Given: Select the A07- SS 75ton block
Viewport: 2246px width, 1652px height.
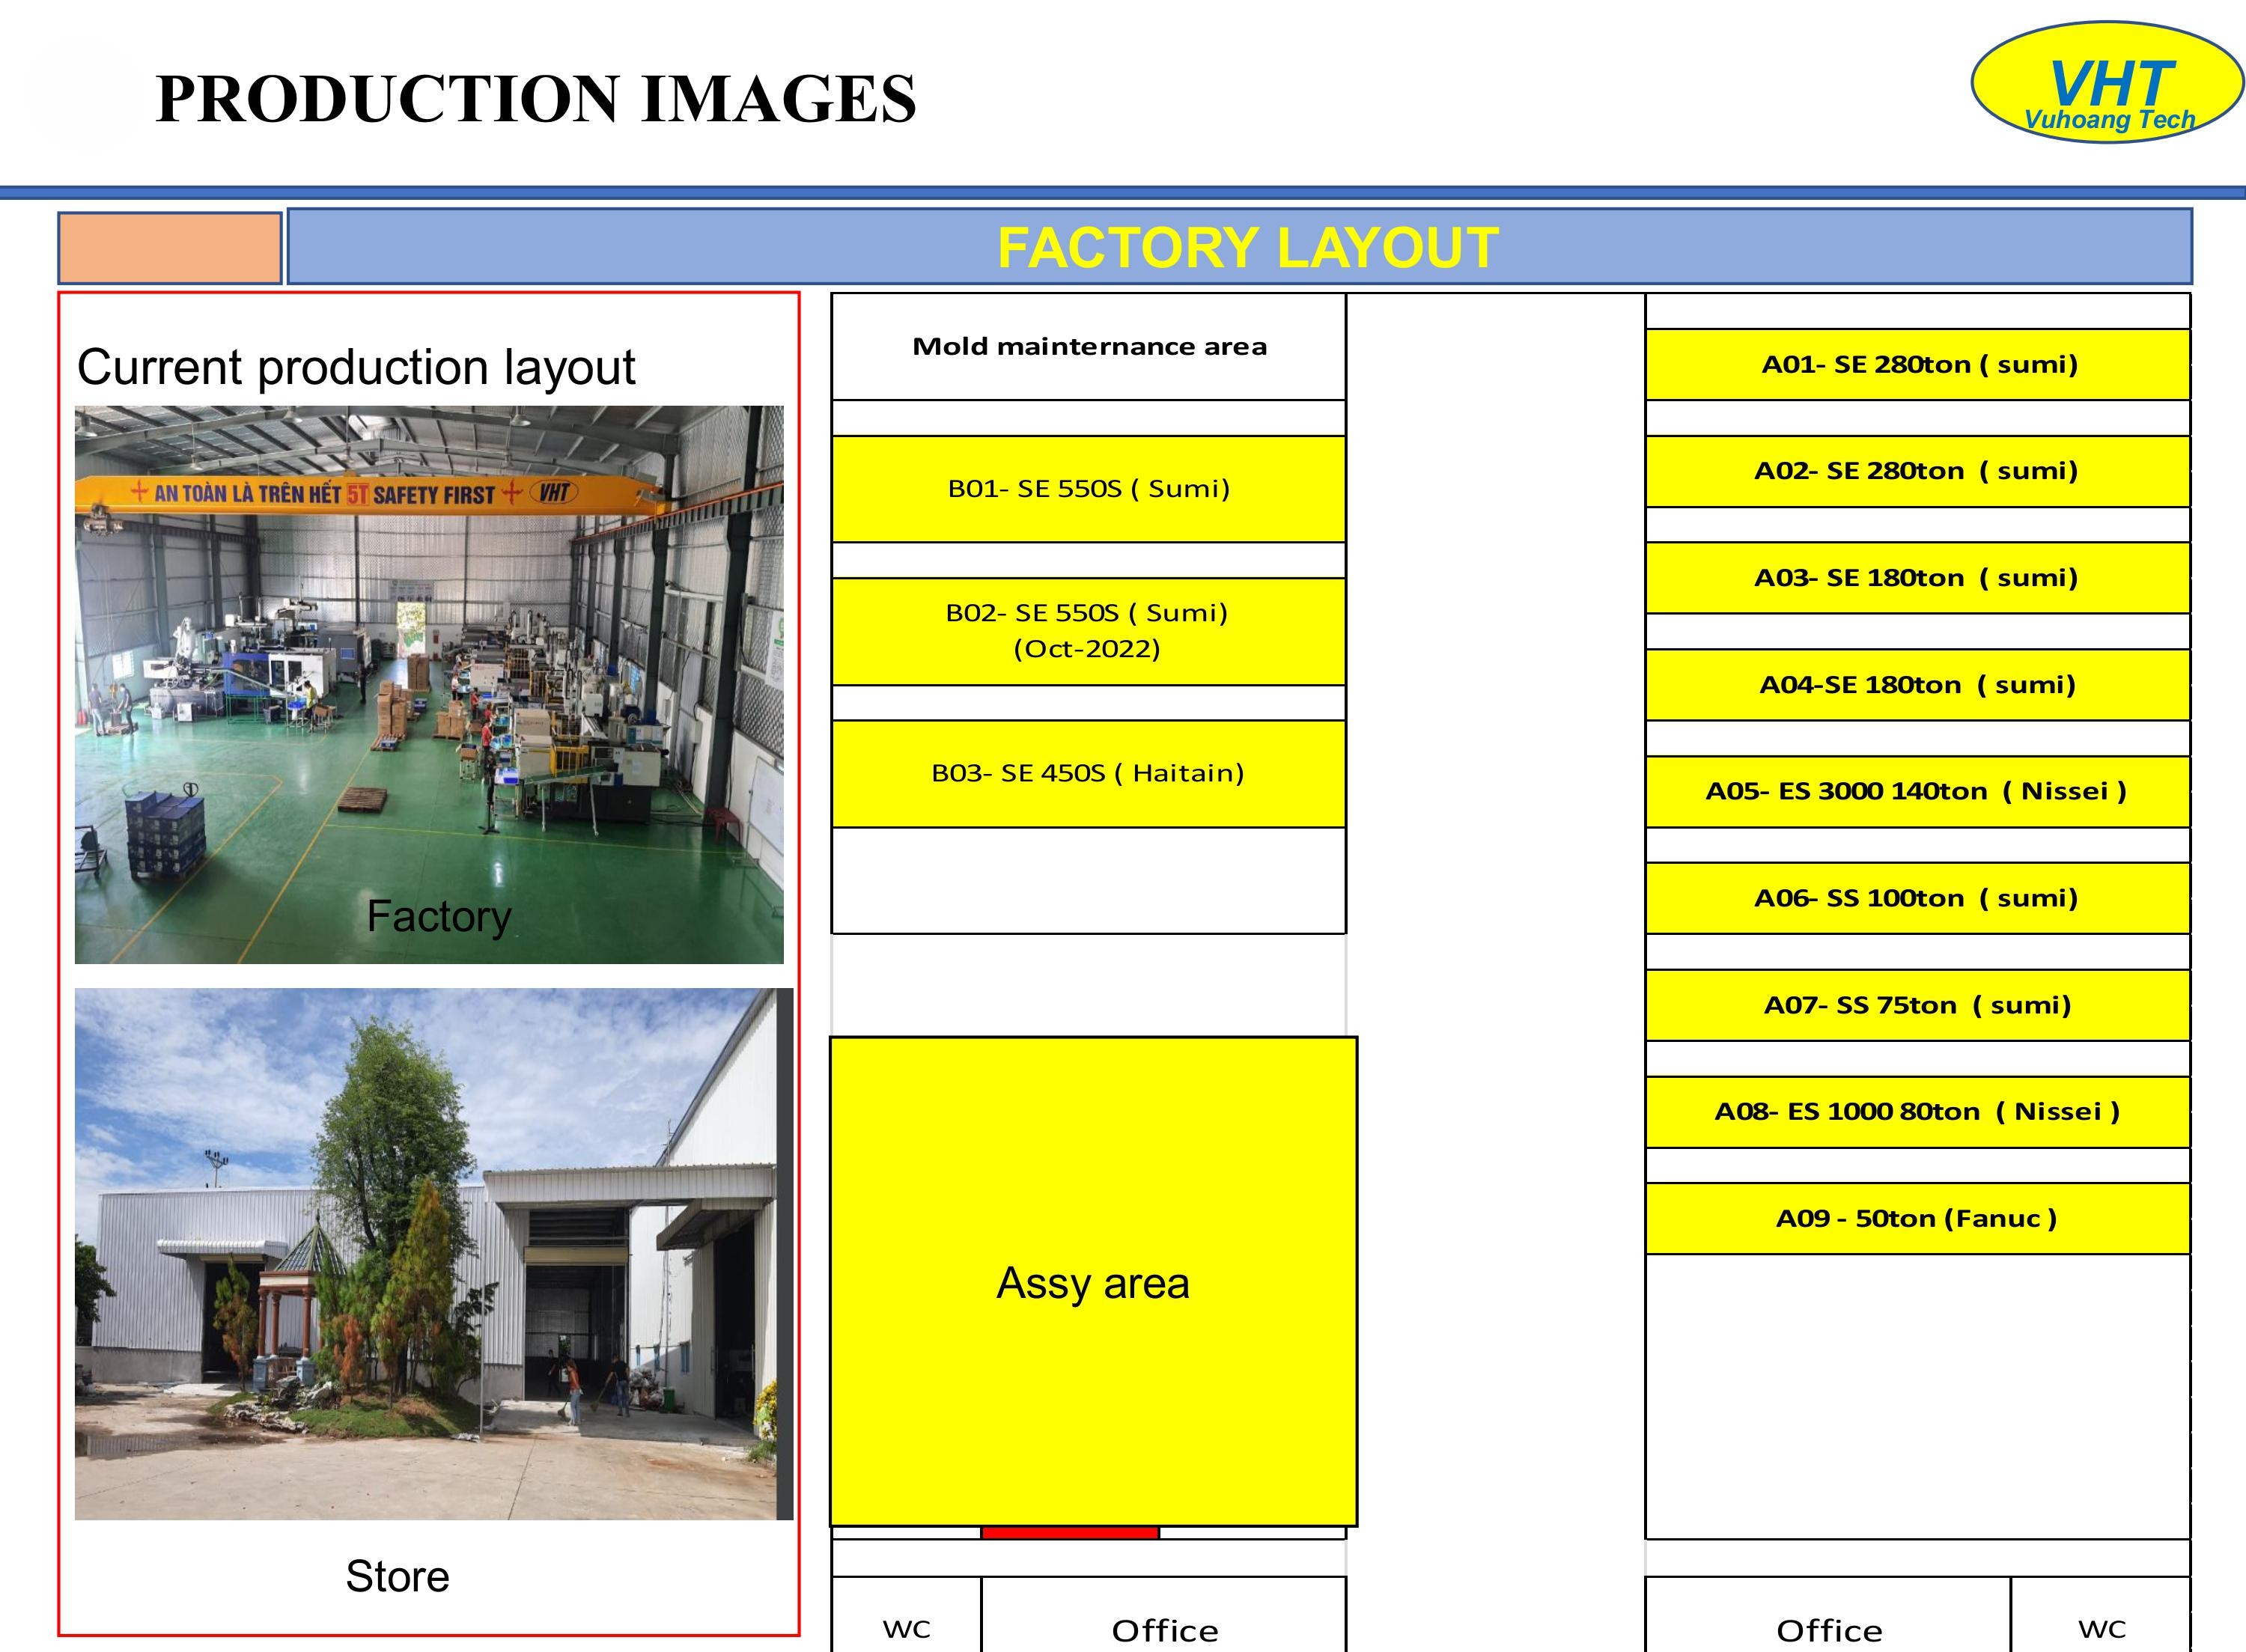Looking at the screenshot, I should coord(1917,1005).
